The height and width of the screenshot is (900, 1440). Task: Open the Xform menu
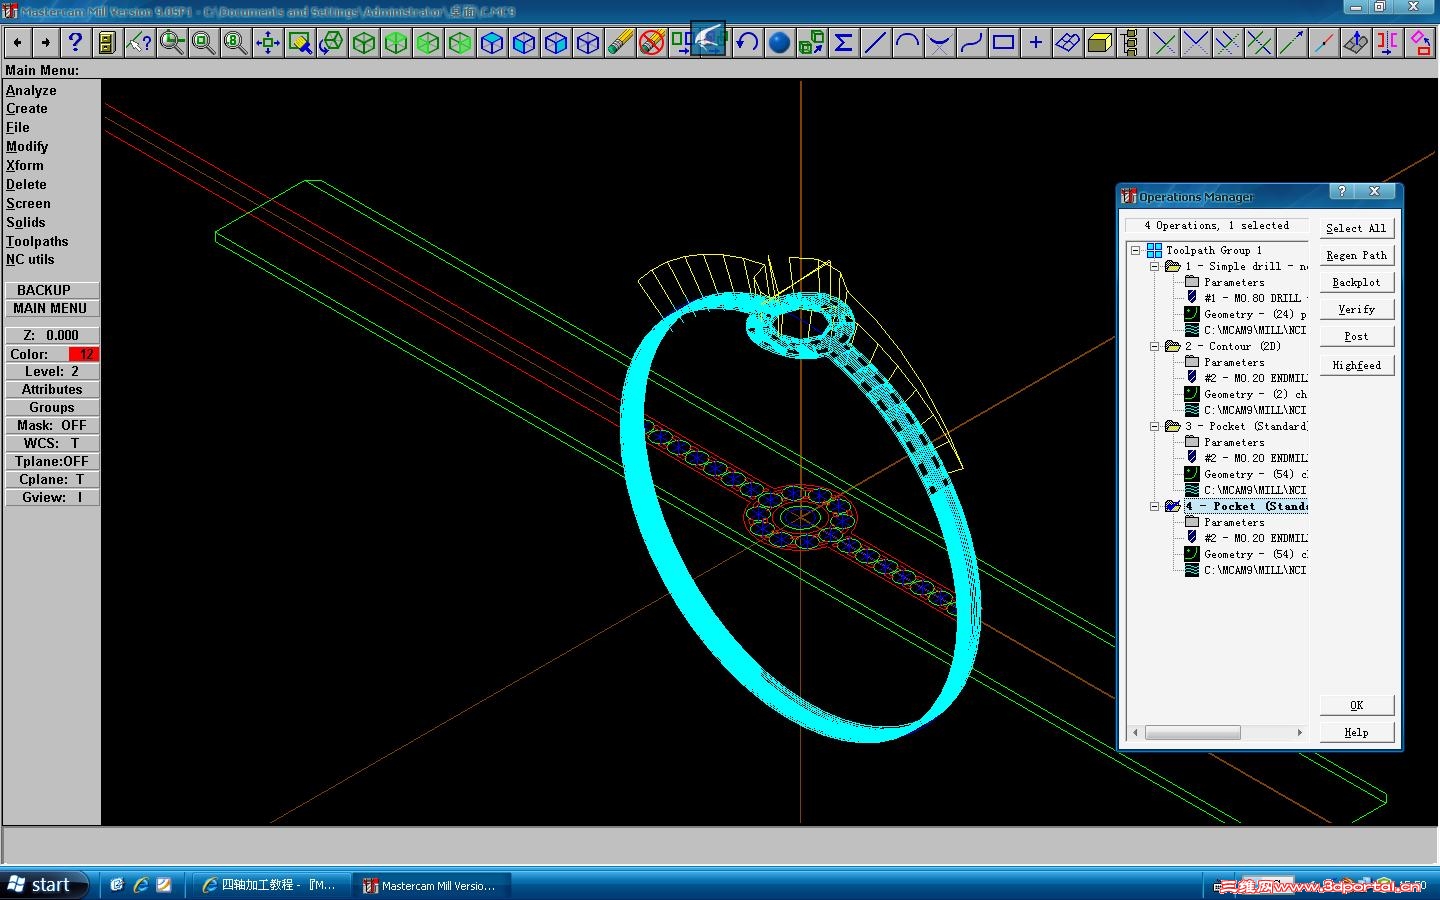(25, 165)
